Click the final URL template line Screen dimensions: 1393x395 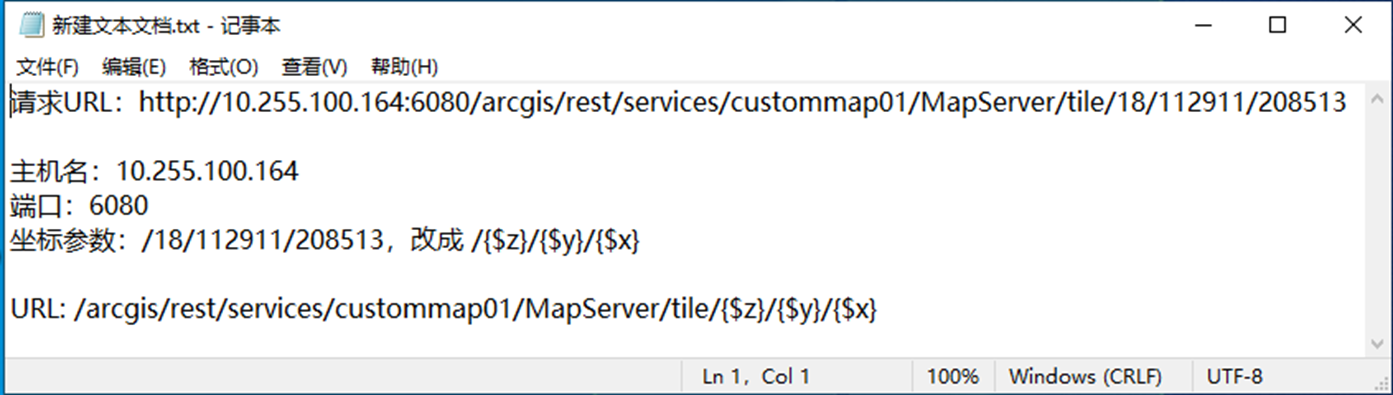(x=444, y=310)
